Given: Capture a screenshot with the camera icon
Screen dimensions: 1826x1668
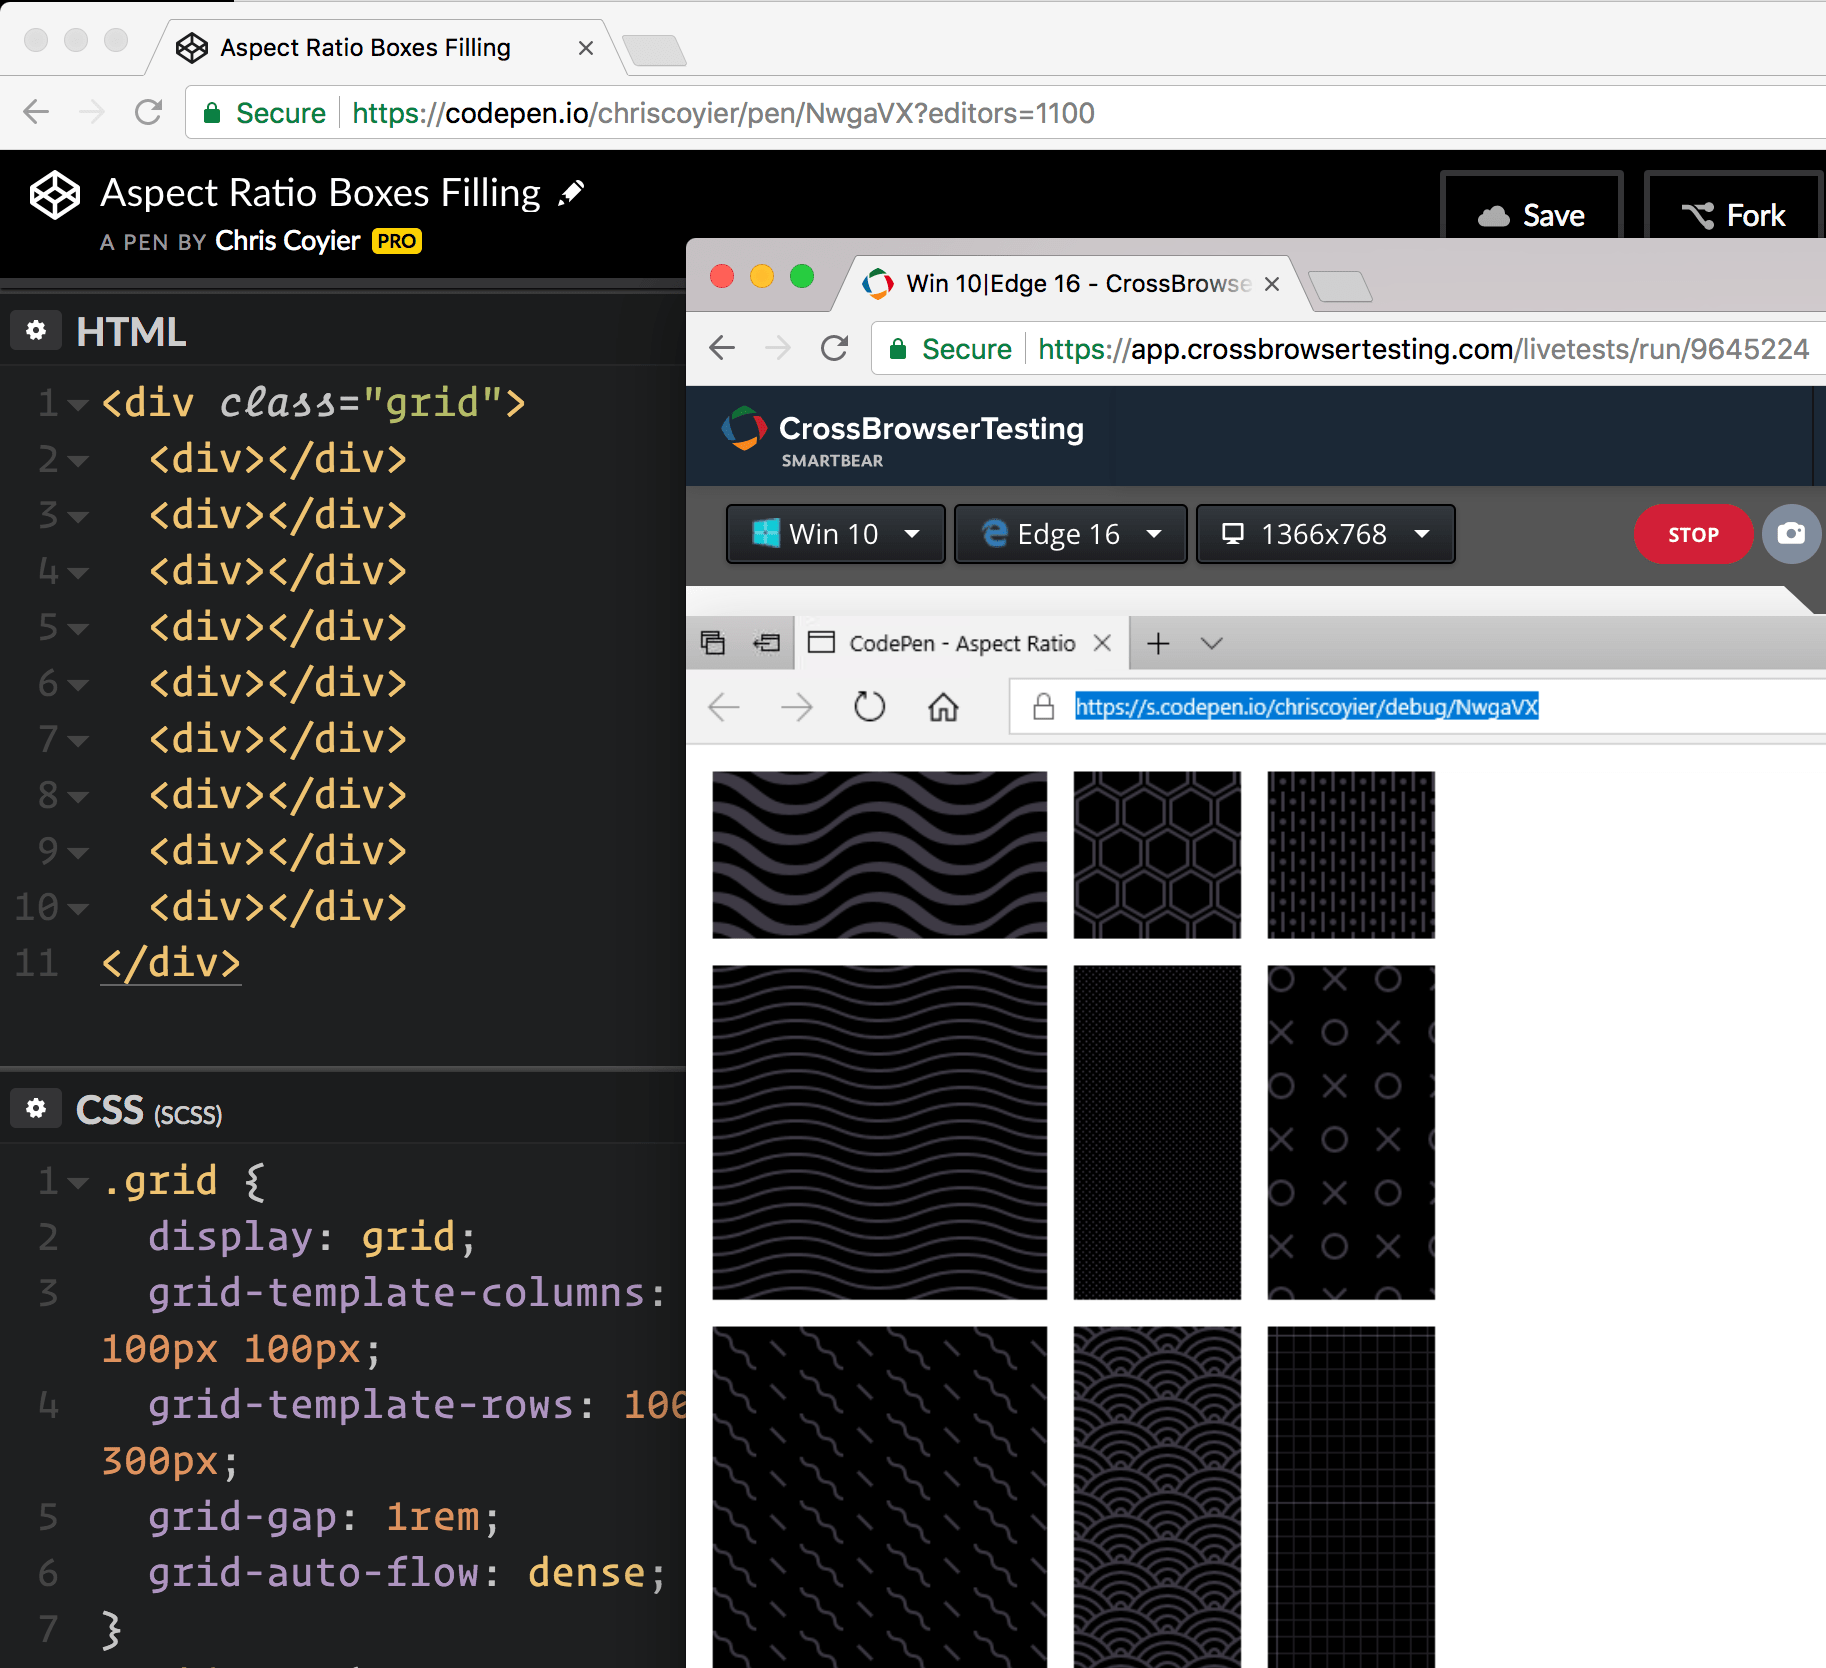Looking at the screenshot, I should pyautogui.click(x=1793, y=534).
